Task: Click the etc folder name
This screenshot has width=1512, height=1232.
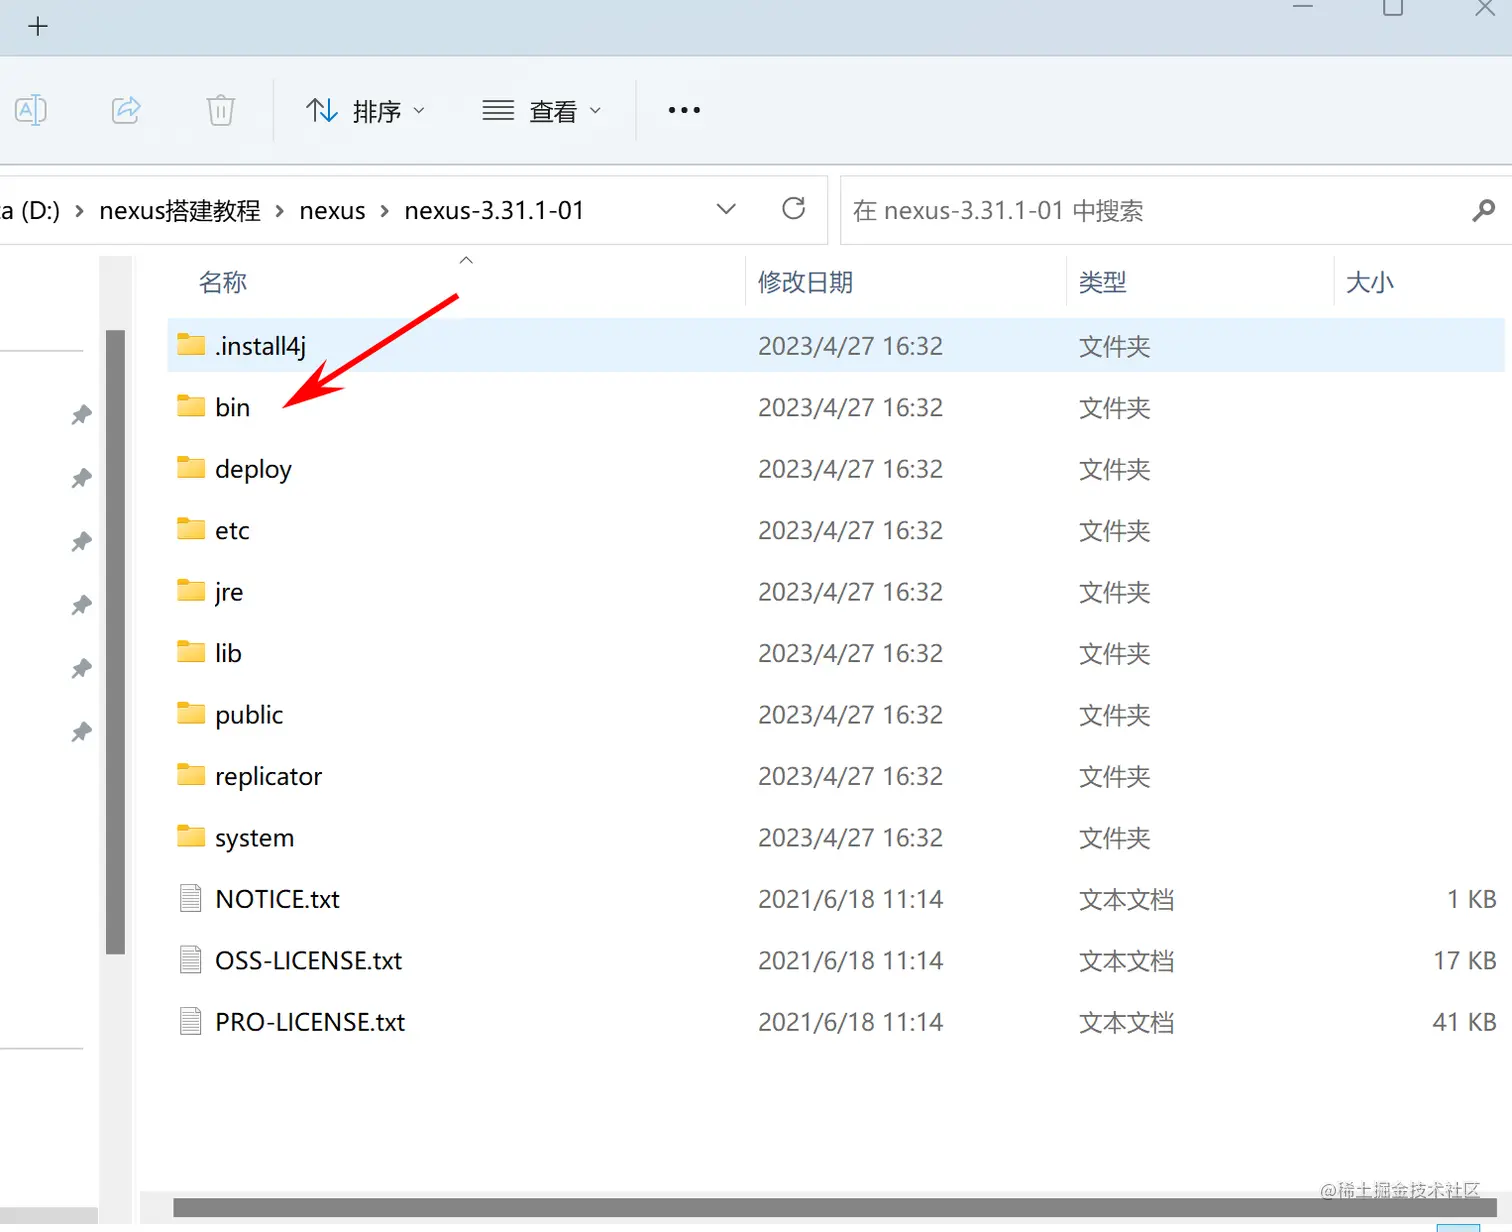Action: 232,531
